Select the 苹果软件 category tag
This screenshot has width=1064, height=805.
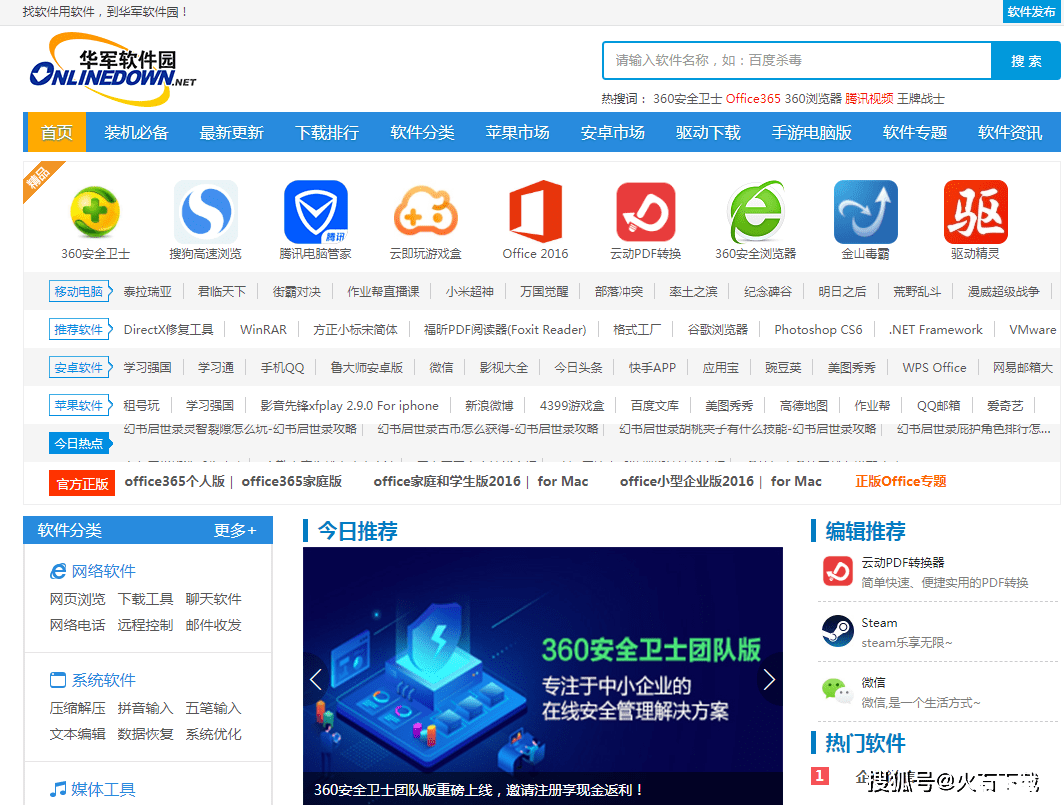79,405
